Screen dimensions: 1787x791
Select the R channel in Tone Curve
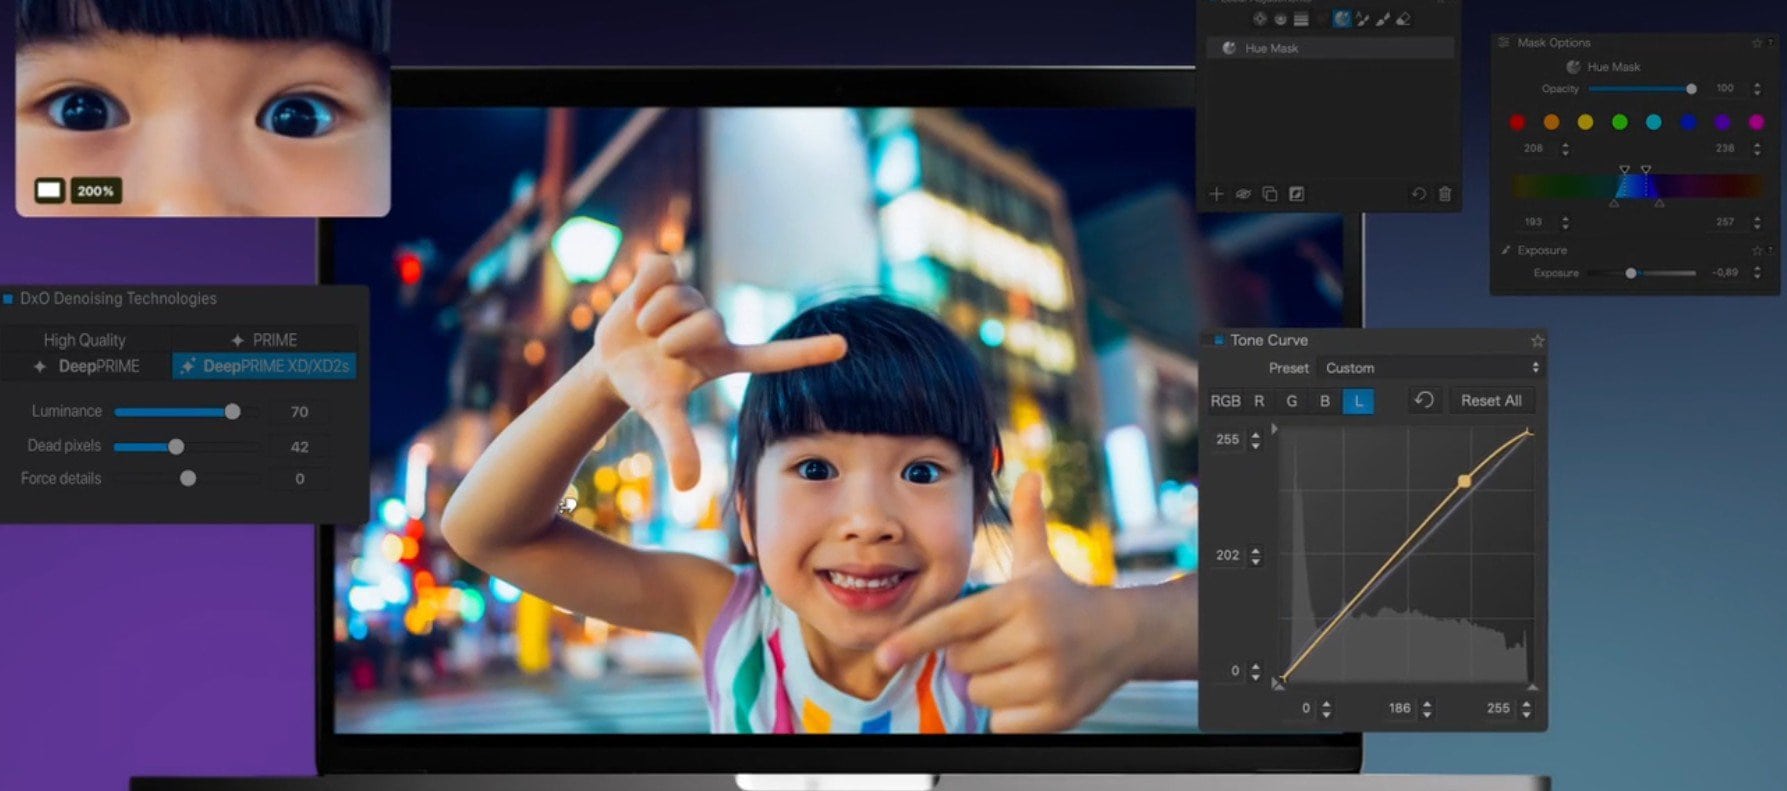[x=1259, y=401]
